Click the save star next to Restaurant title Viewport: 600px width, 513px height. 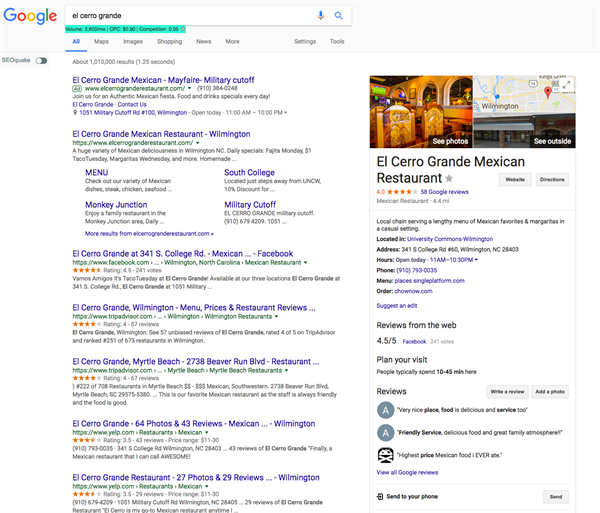449,178
